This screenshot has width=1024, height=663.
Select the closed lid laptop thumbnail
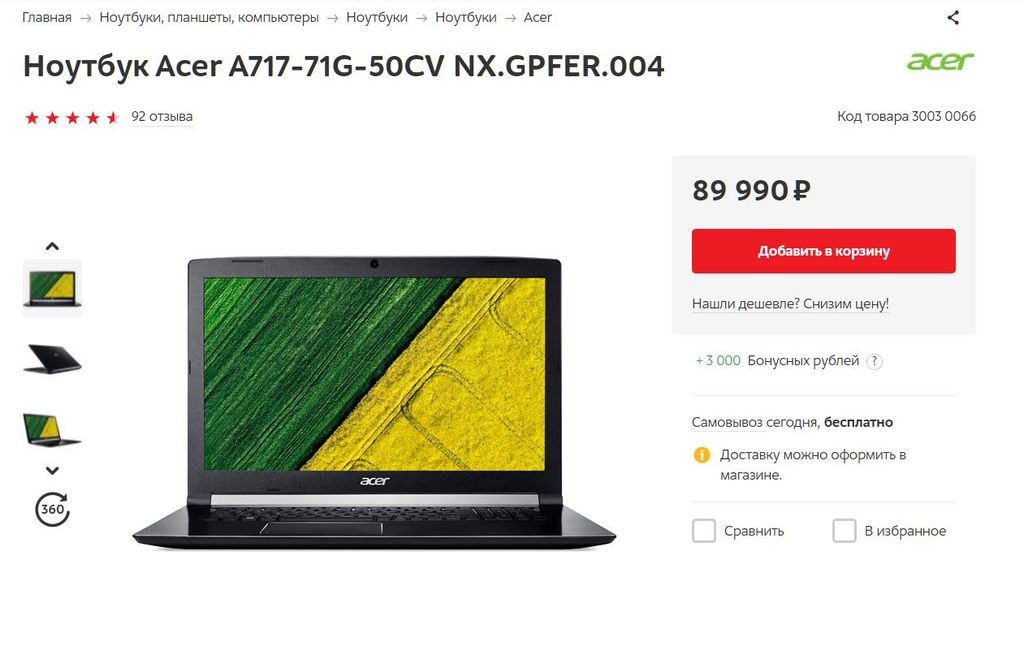(x=52, y=359)
